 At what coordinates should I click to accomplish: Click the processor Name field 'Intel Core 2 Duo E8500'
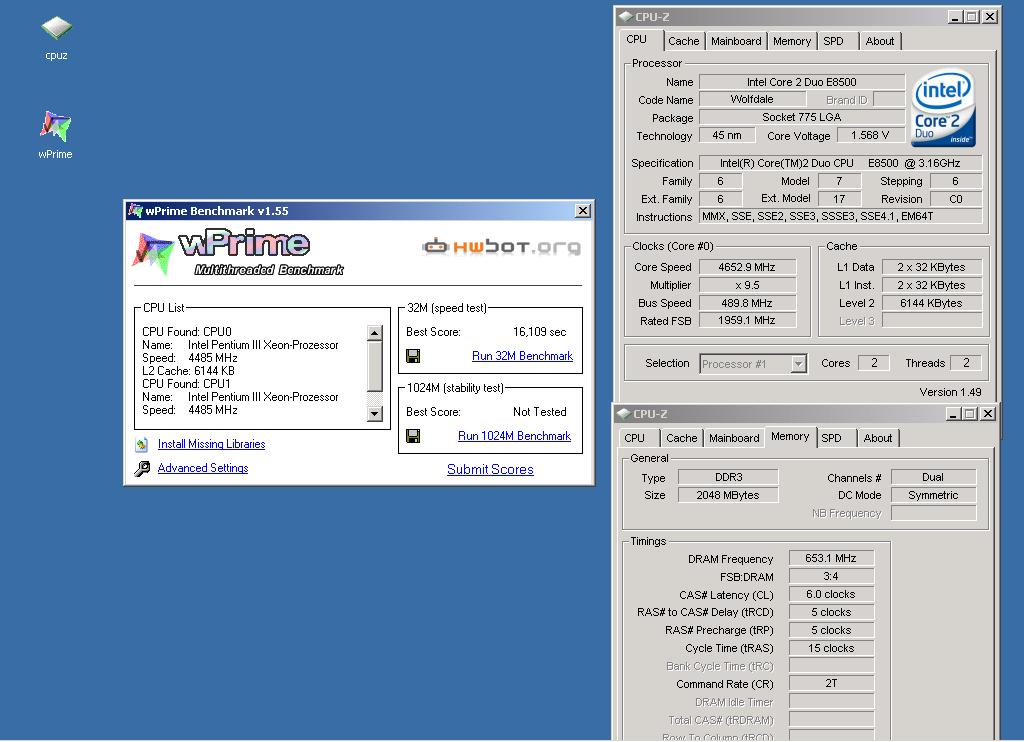click(x=802, y=82)
